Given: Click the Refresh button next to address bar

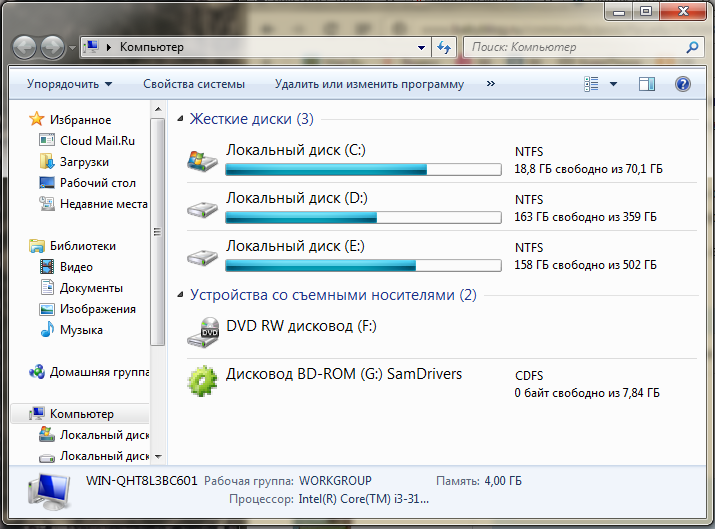Looking at the screenshot, I should pos(444,47).
